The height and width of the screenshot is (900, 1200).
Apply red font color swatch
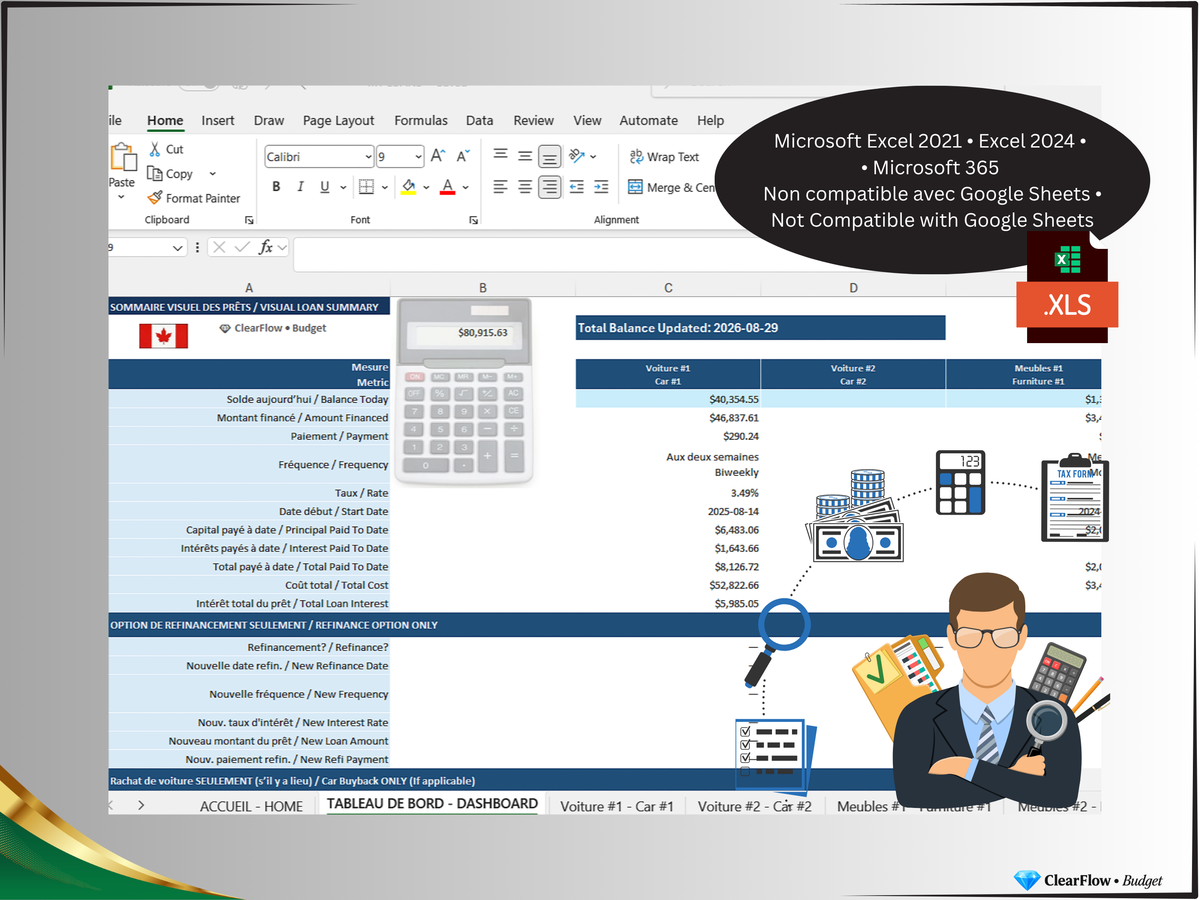(x=448, y=187)
